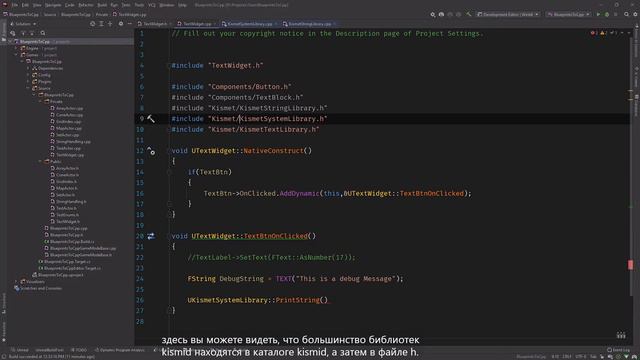This screenshot has height=360, width=640.
Task: Open the UnrealBuildTool tool window
Action: pos(49,350)
